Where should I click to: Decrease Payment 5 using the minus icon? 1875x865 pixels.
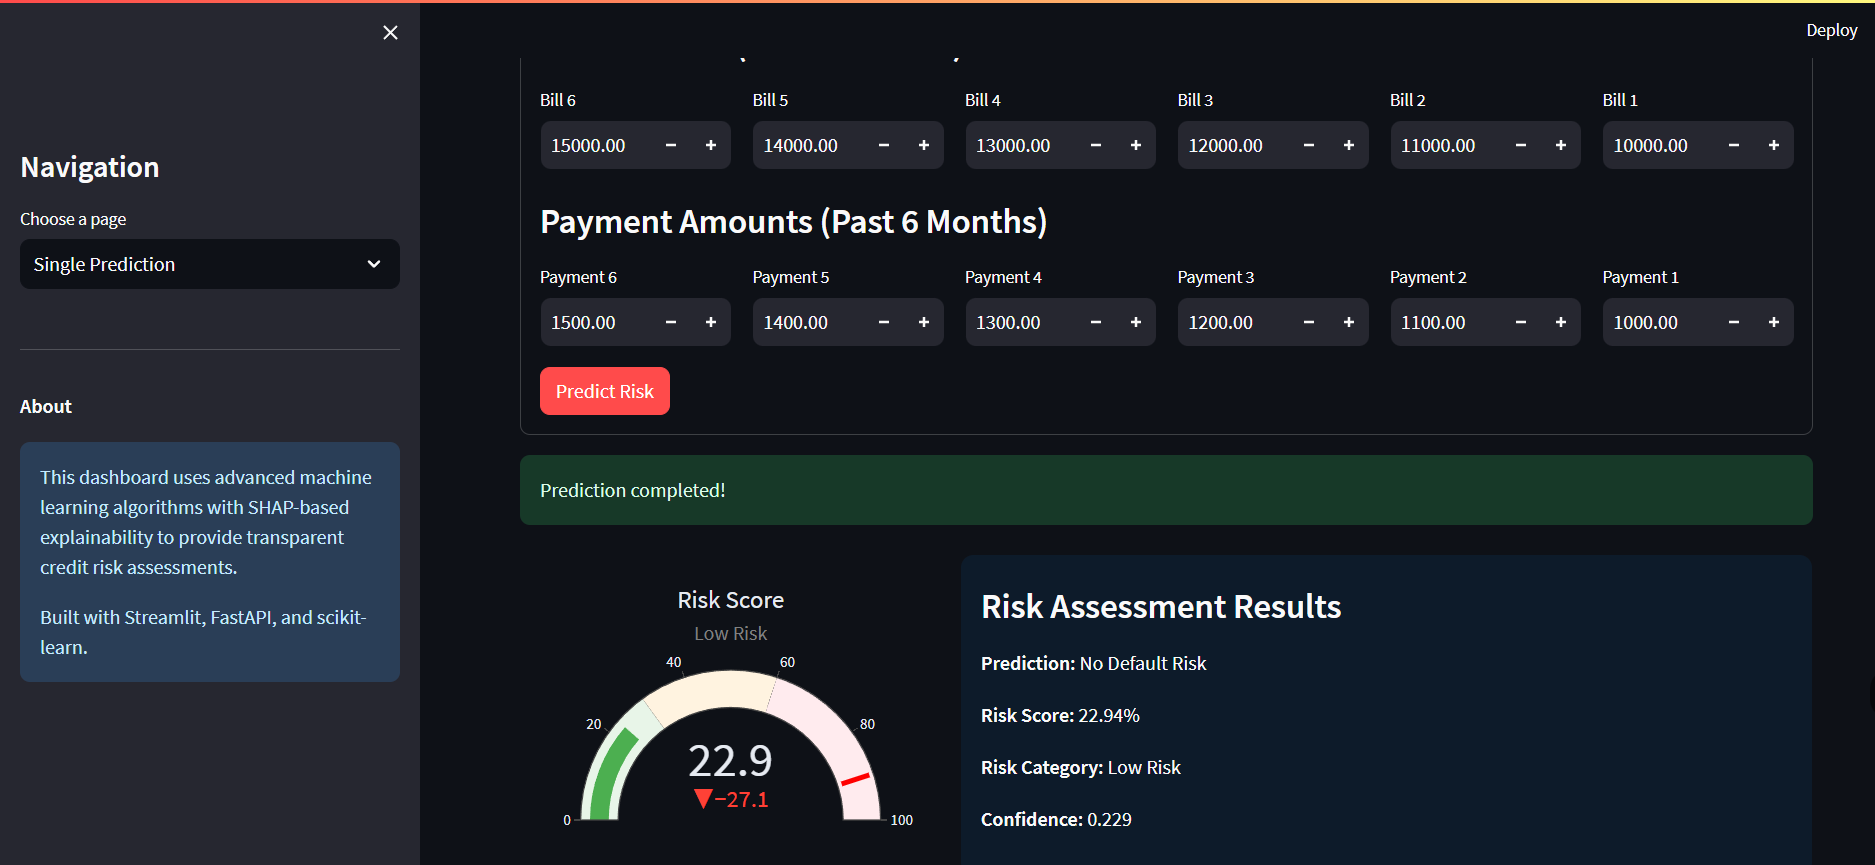click(x=884, y=323)
